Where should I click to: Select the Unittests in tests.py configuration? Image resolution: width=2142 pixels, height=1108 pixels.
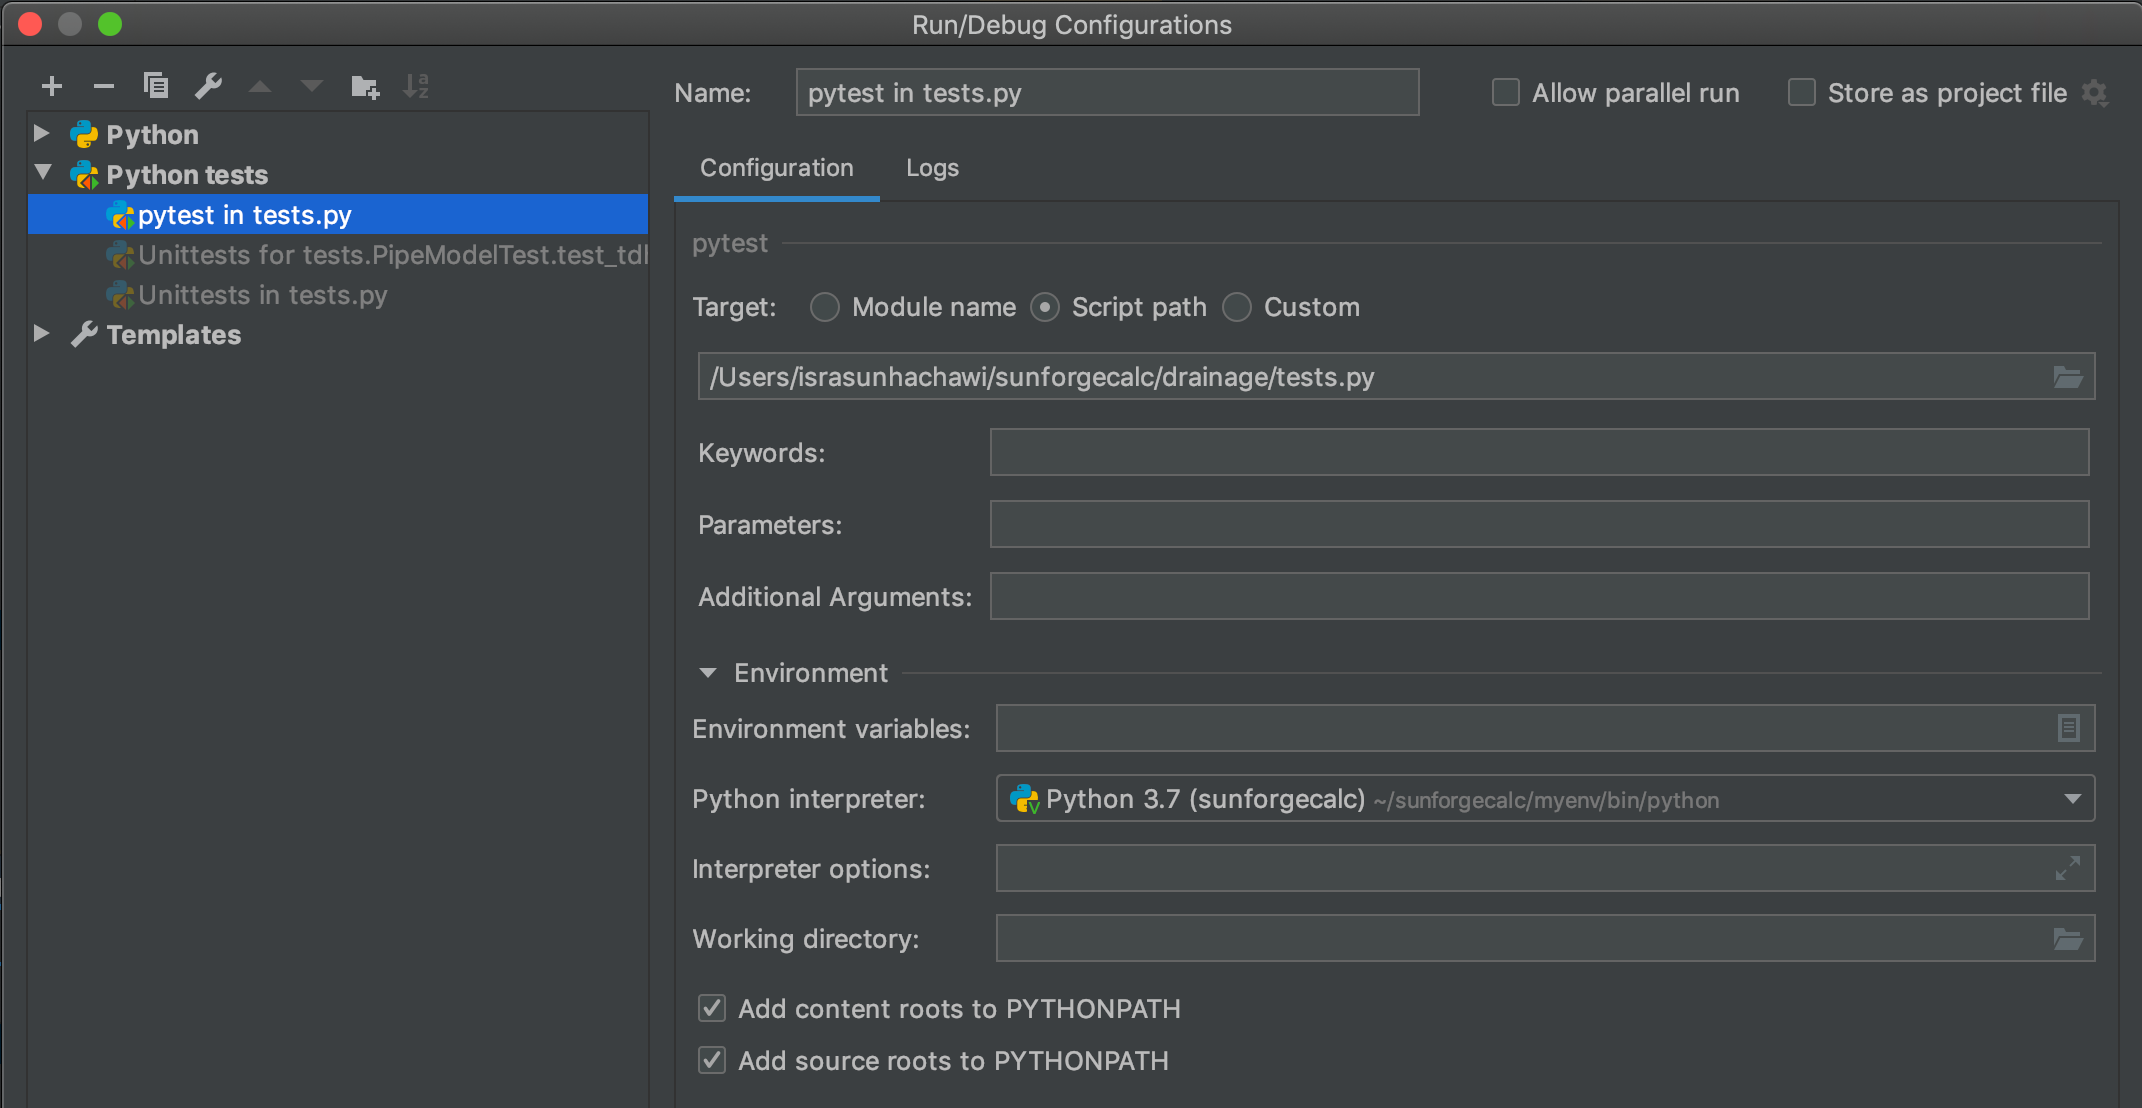click(x=263, y=295)
